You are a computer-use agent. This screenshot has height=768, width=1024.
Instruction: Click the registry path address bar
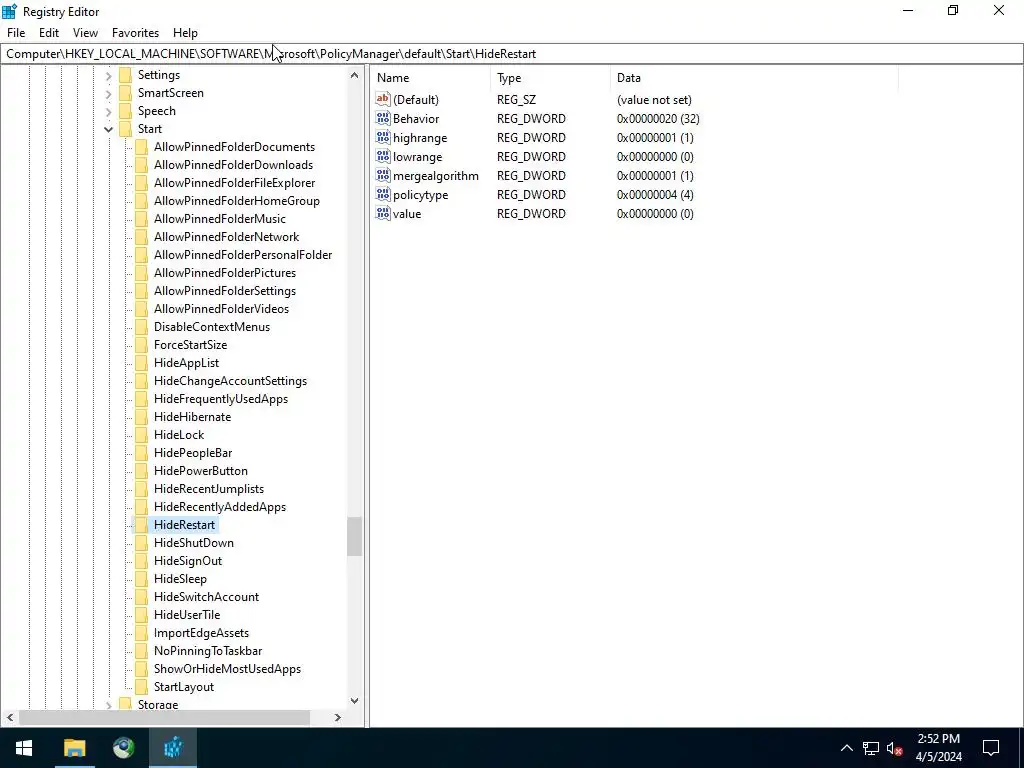(x=512, y=54)
